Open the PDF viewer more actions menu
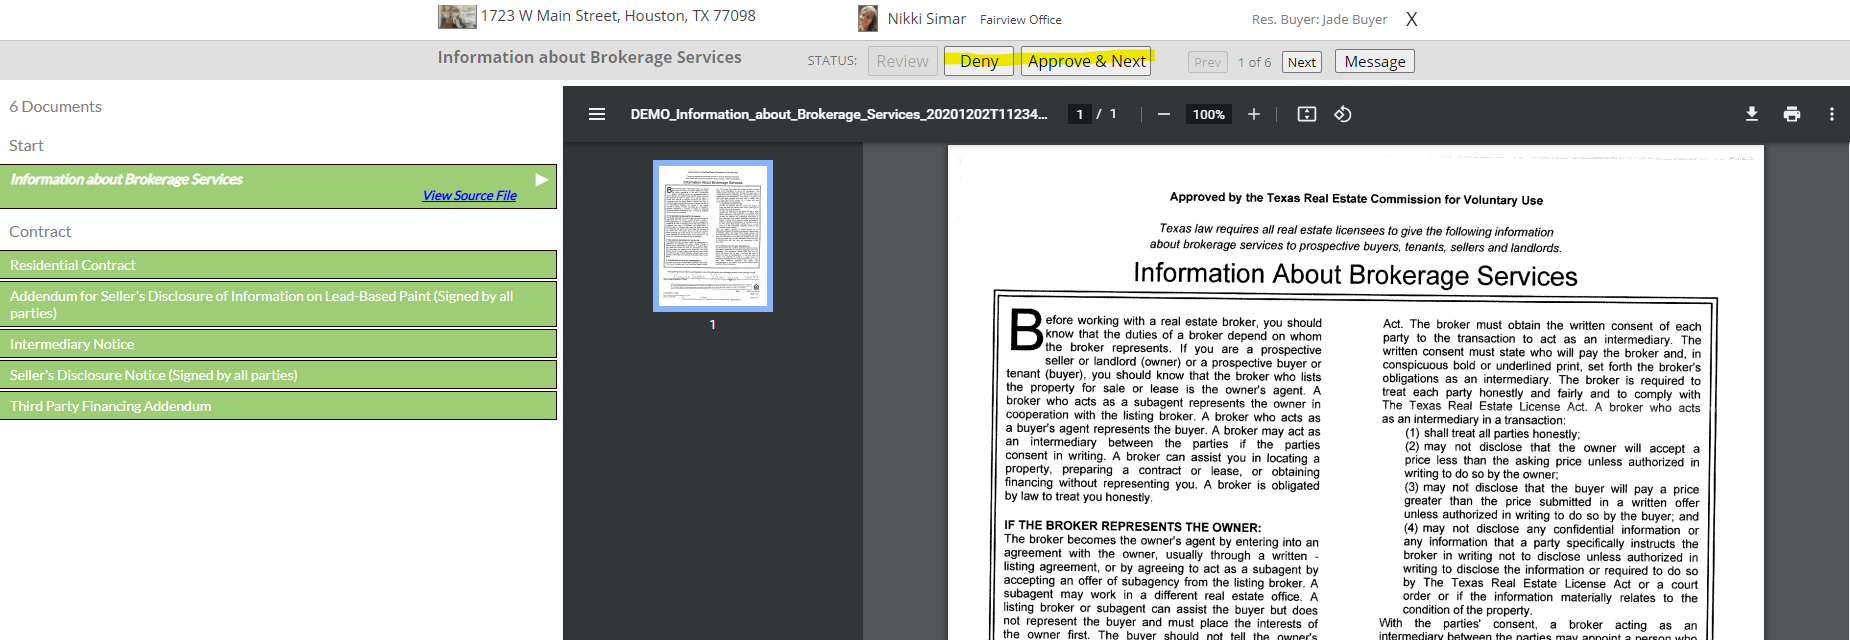This screenshot has width=1850, height=640. (x=1832, y=114)
